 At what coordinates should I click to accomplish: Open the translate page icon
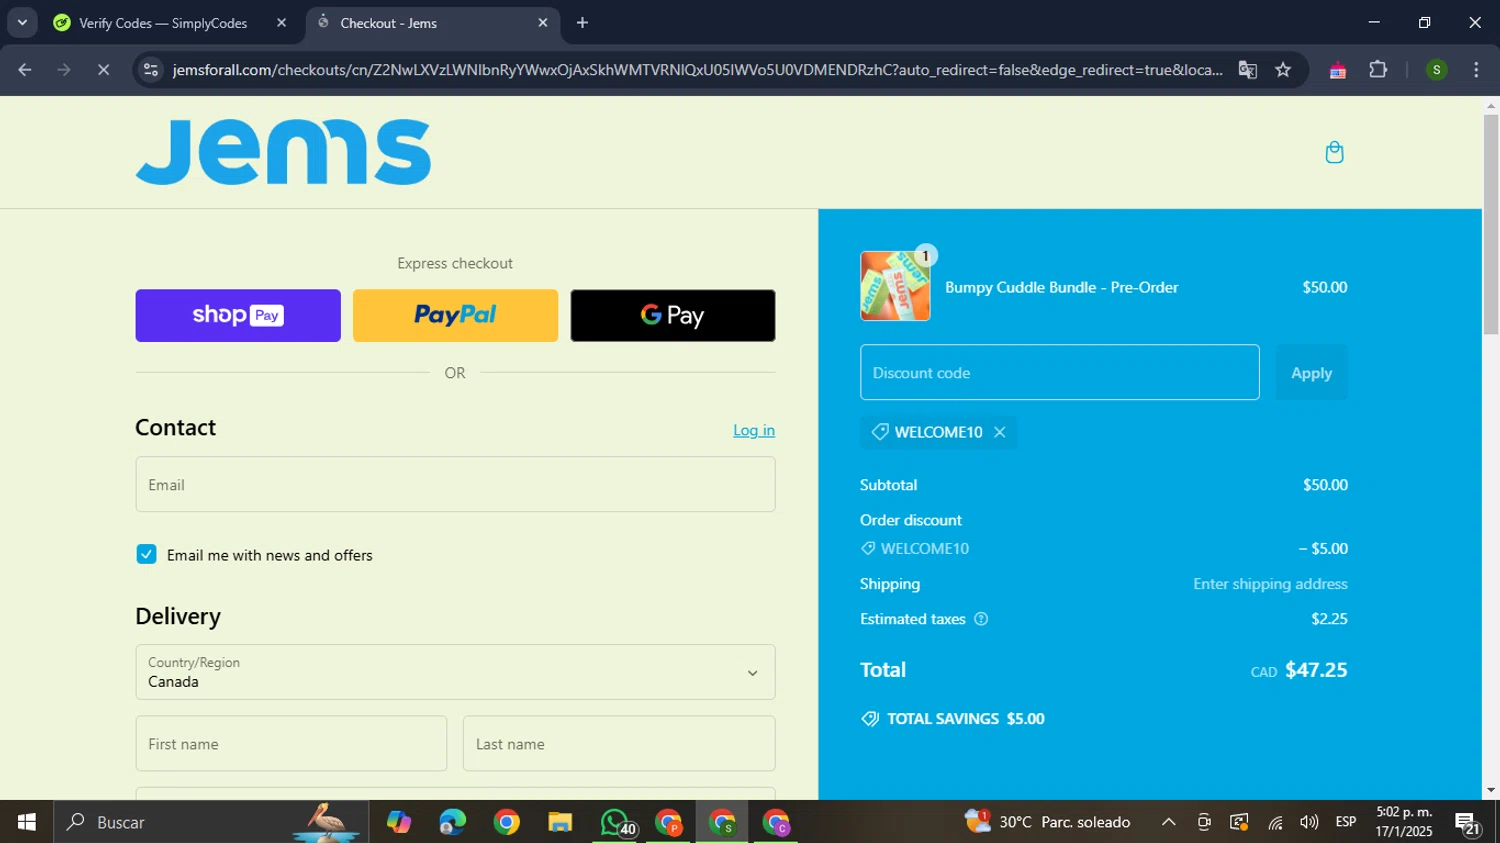click(x=1247, y=70)
